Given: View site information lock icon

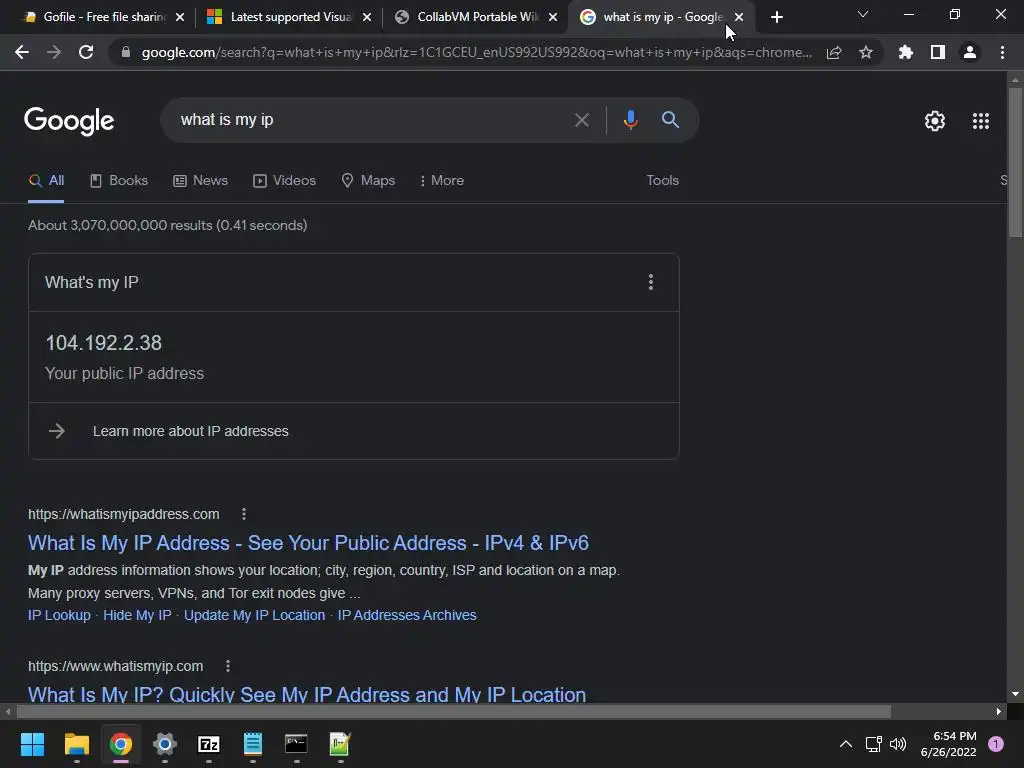Looking at the screenshot, I should tap(126, 52).
